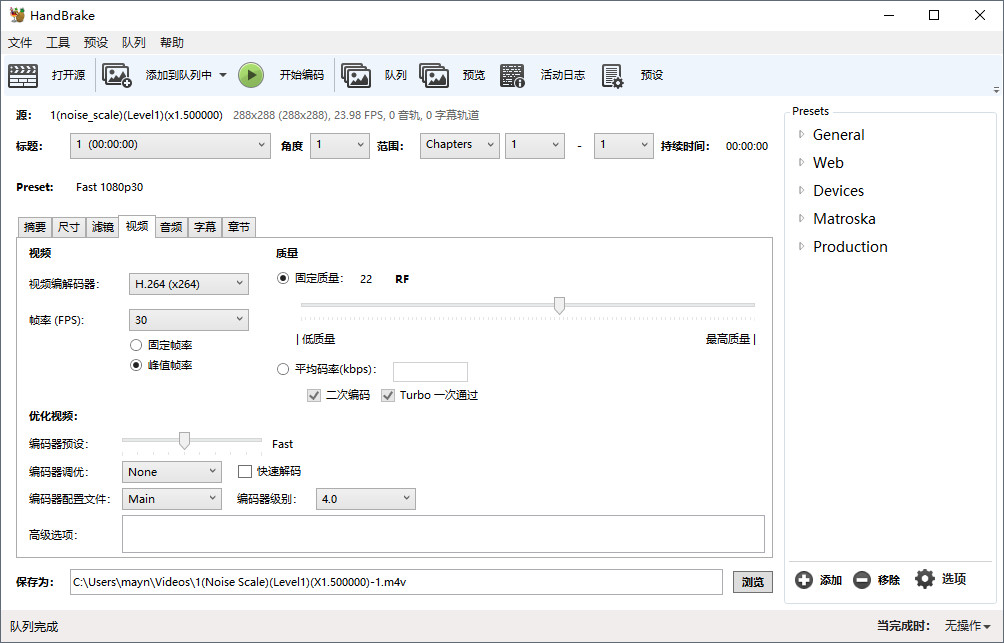Enable the 快速解码 checkbox
Image resolution: width=1004 pixels, height=643 pixels.
coord(244,471)
